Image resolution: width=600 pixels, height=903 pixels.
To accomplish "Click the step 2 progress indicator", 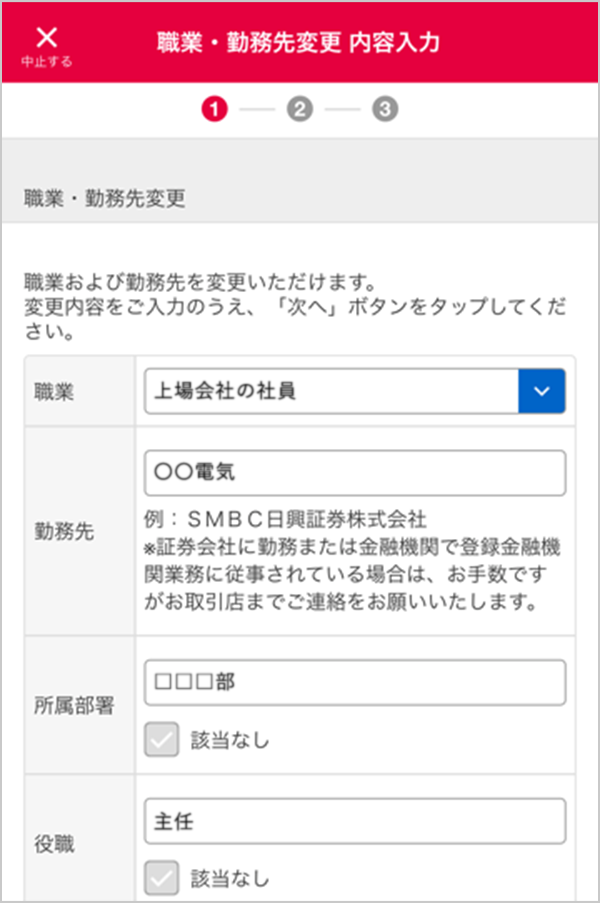I will tap(299, 109).
